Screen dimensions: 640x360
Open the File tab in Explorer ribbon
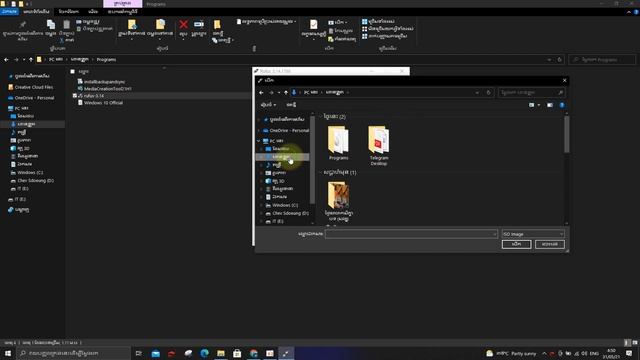[x=9, y=12]
